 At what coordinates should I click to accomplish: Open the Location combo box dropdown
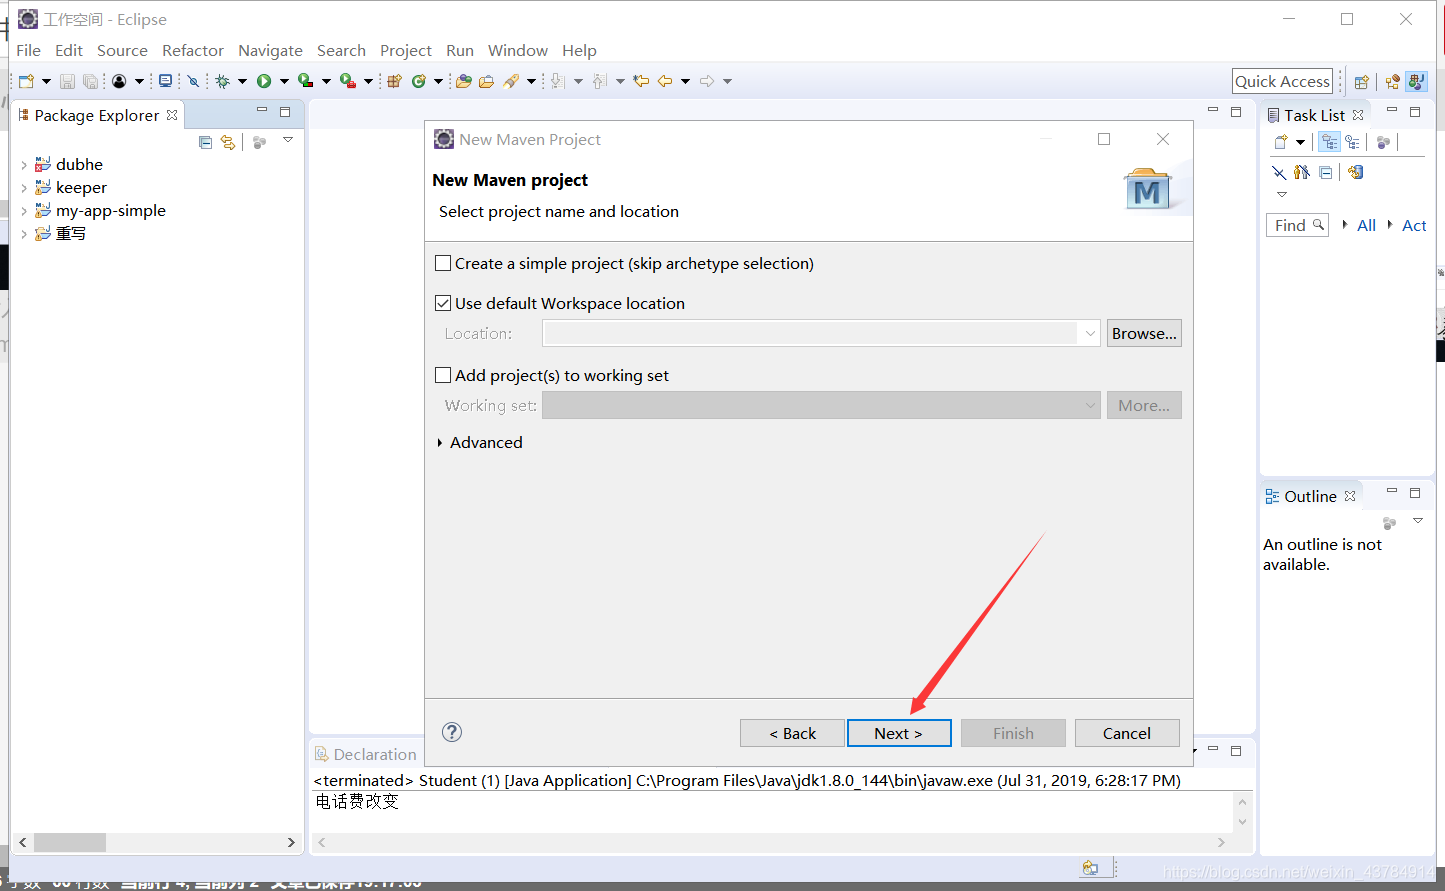(1089, 334)
